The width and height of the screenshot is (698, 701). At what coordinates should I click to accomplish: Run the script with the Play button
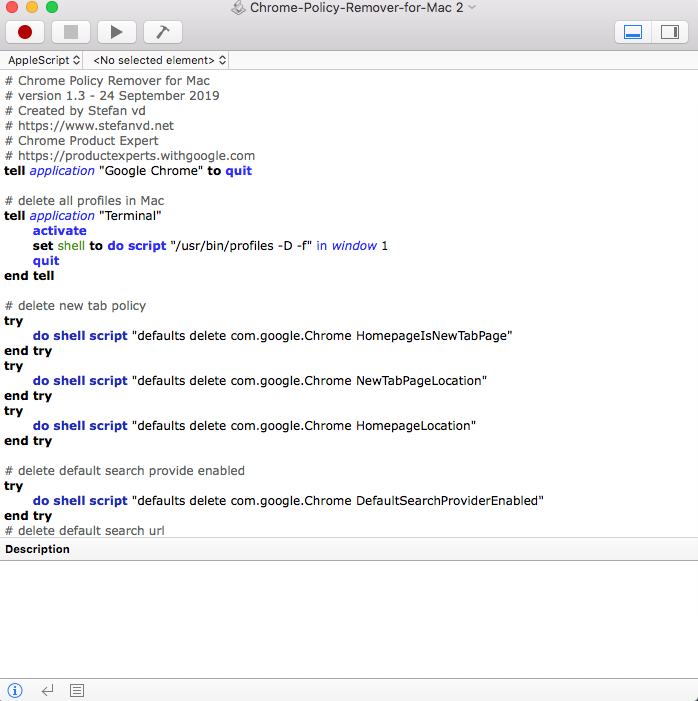click(x=117, y=32)
